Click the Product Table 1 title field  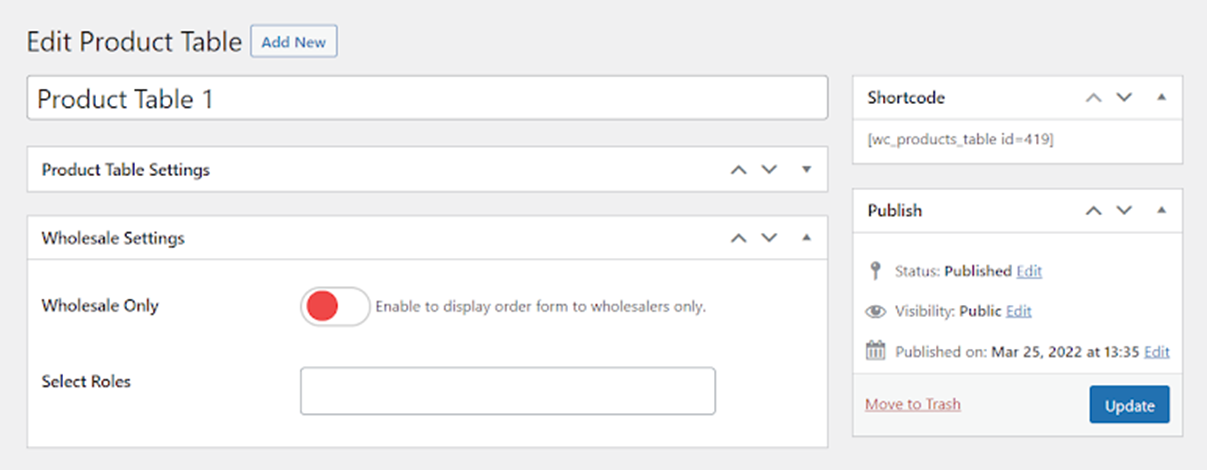point(427,99)
